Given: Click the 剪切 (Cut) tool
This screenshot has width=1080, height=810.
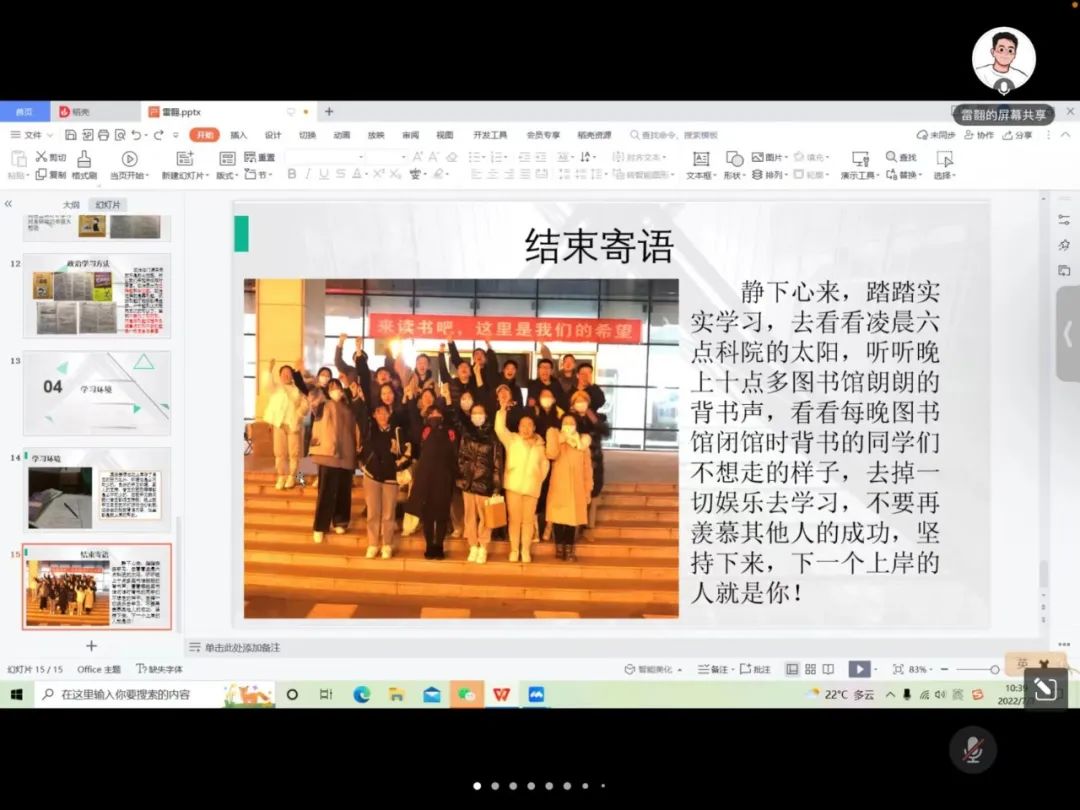Looking at the screenshot, I should pos(51,157).
